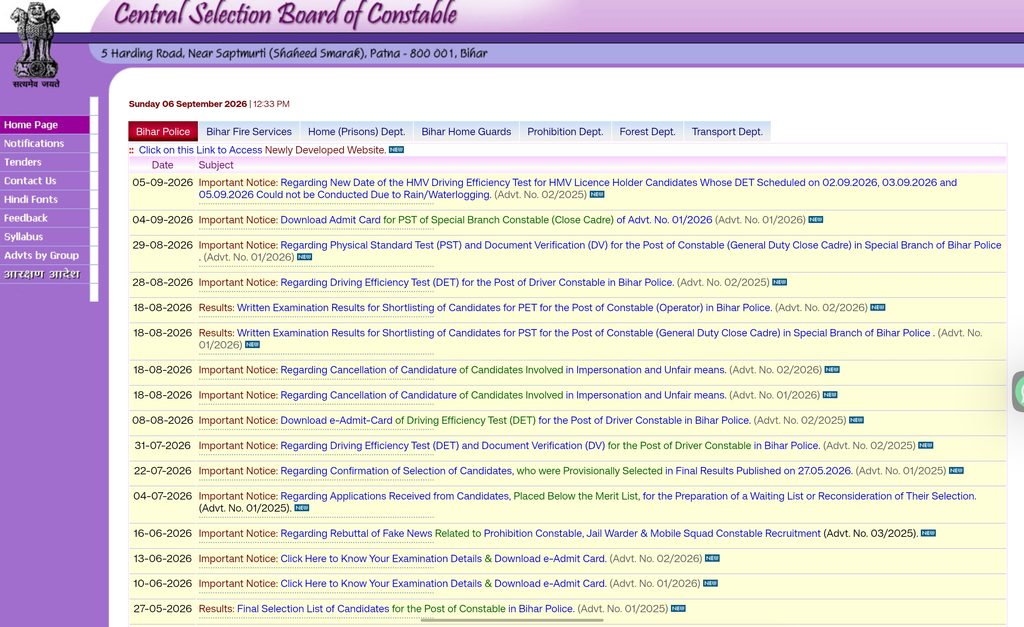Select Hindi Fonts in the sidebar

click(x=44, y=199)
